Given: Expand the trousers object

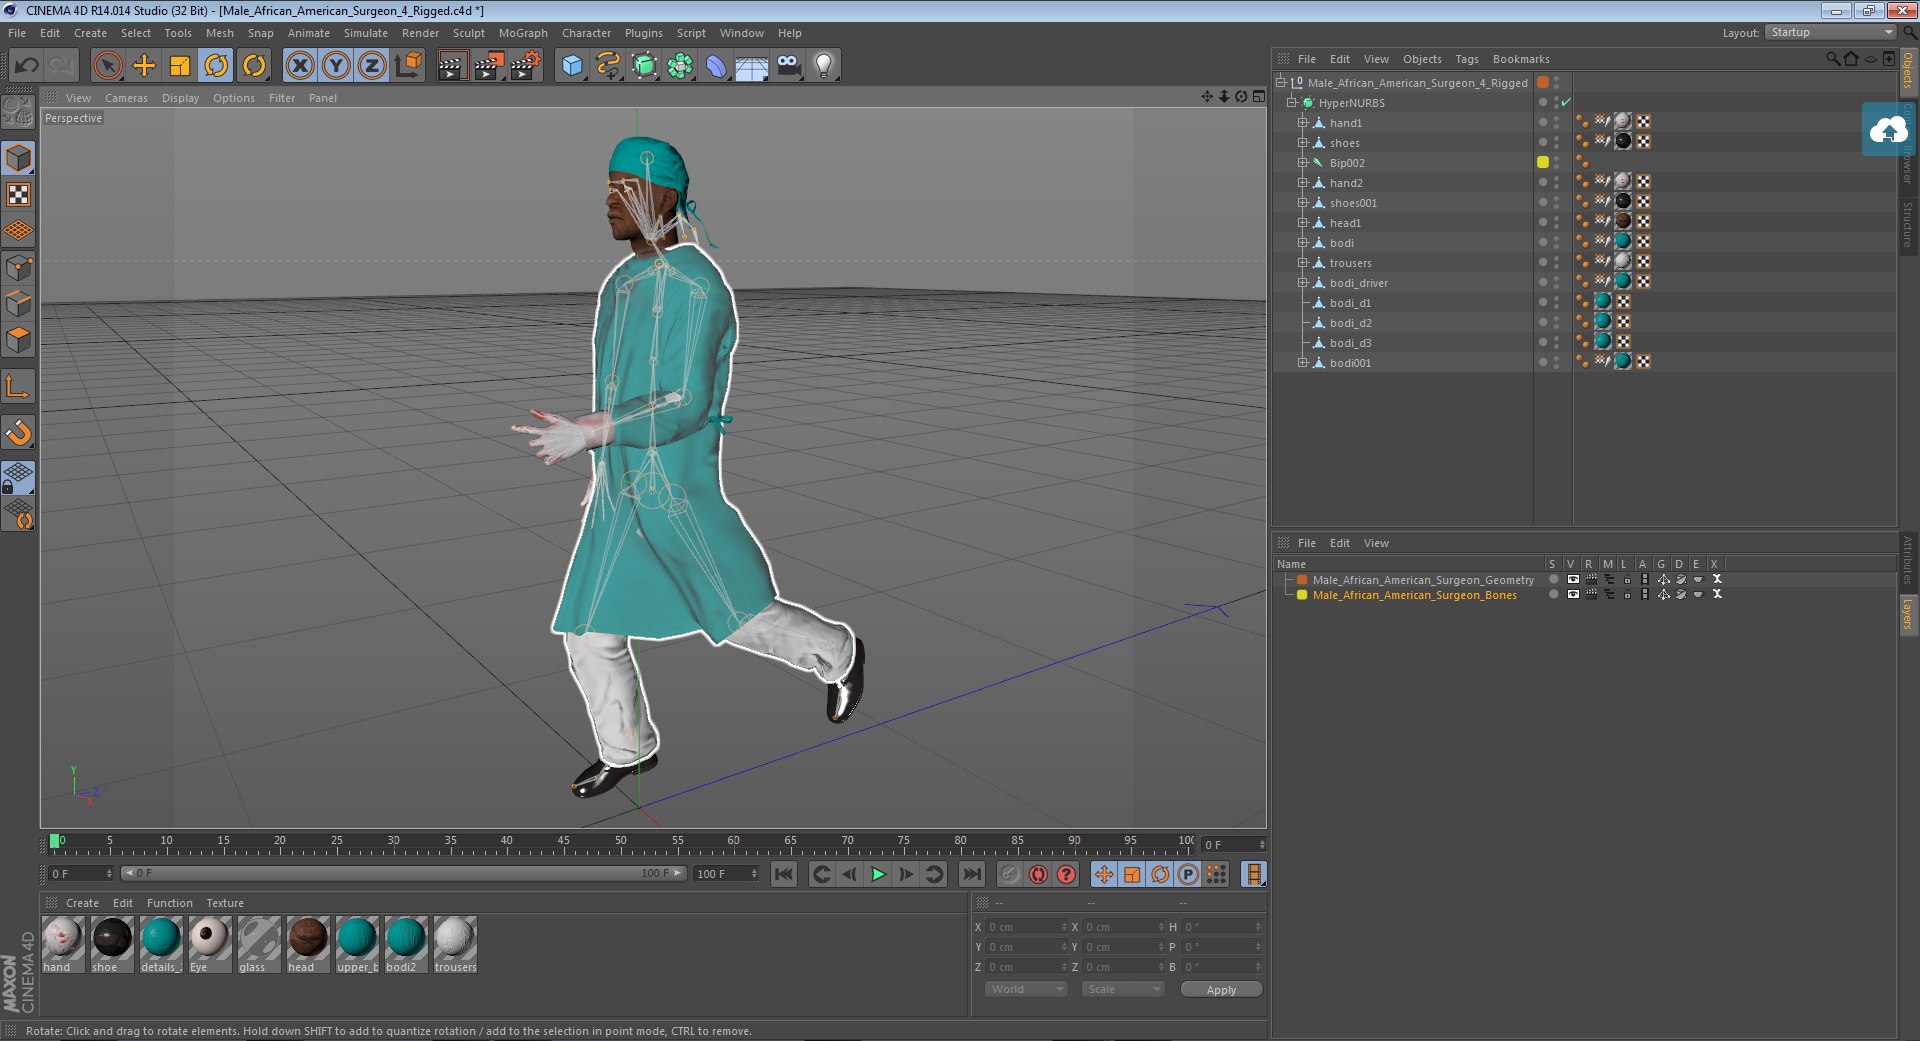Looking at the screenshot, I should 1303,263.
